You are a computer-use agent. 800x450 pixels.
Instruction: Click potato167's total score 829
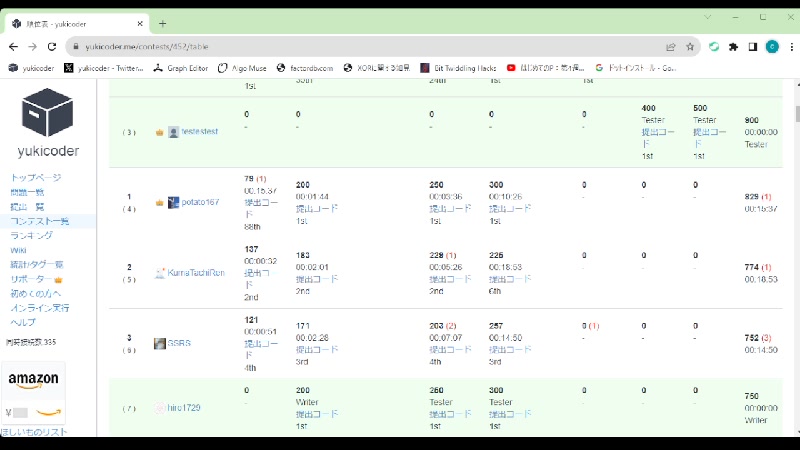[752, 196]
